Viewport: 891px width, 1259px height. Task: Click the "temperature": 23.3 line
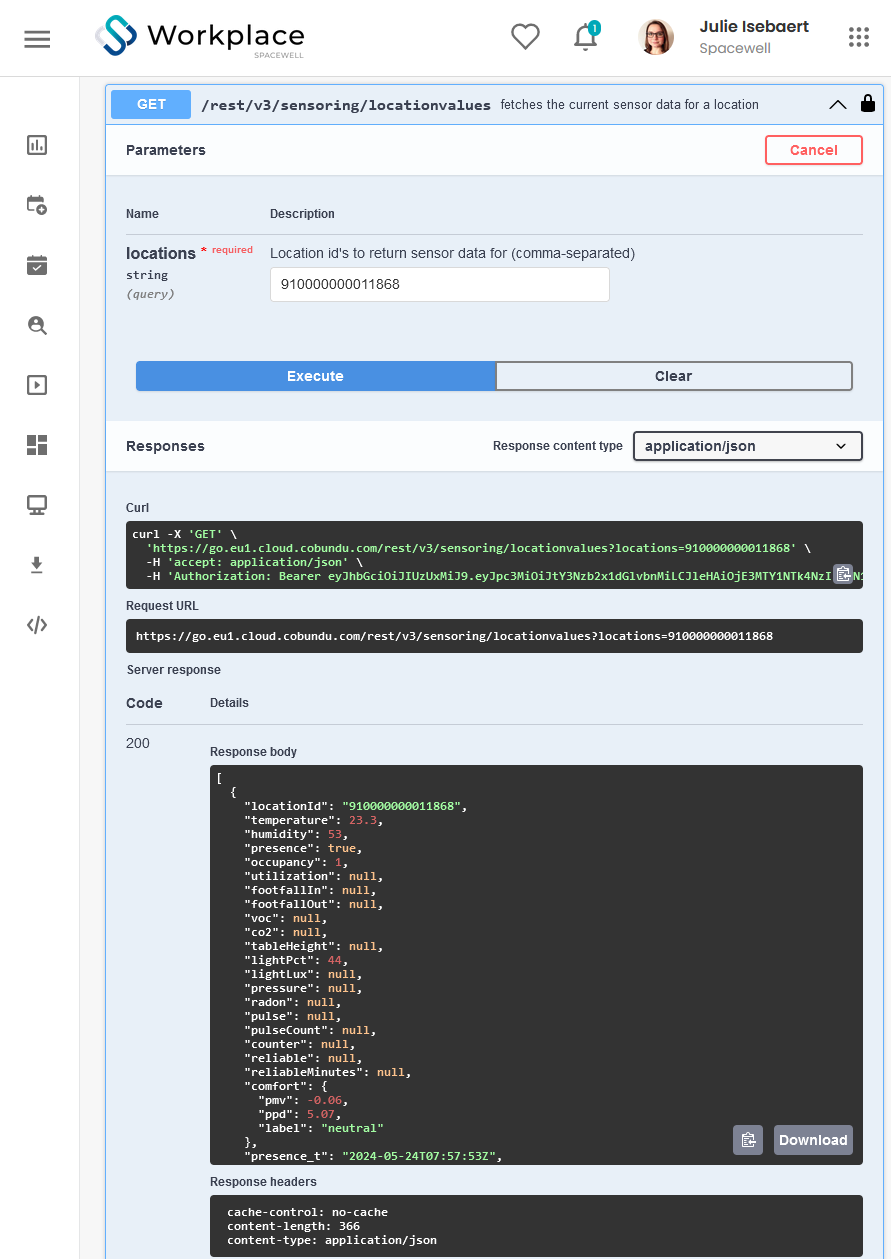(314, 820)
